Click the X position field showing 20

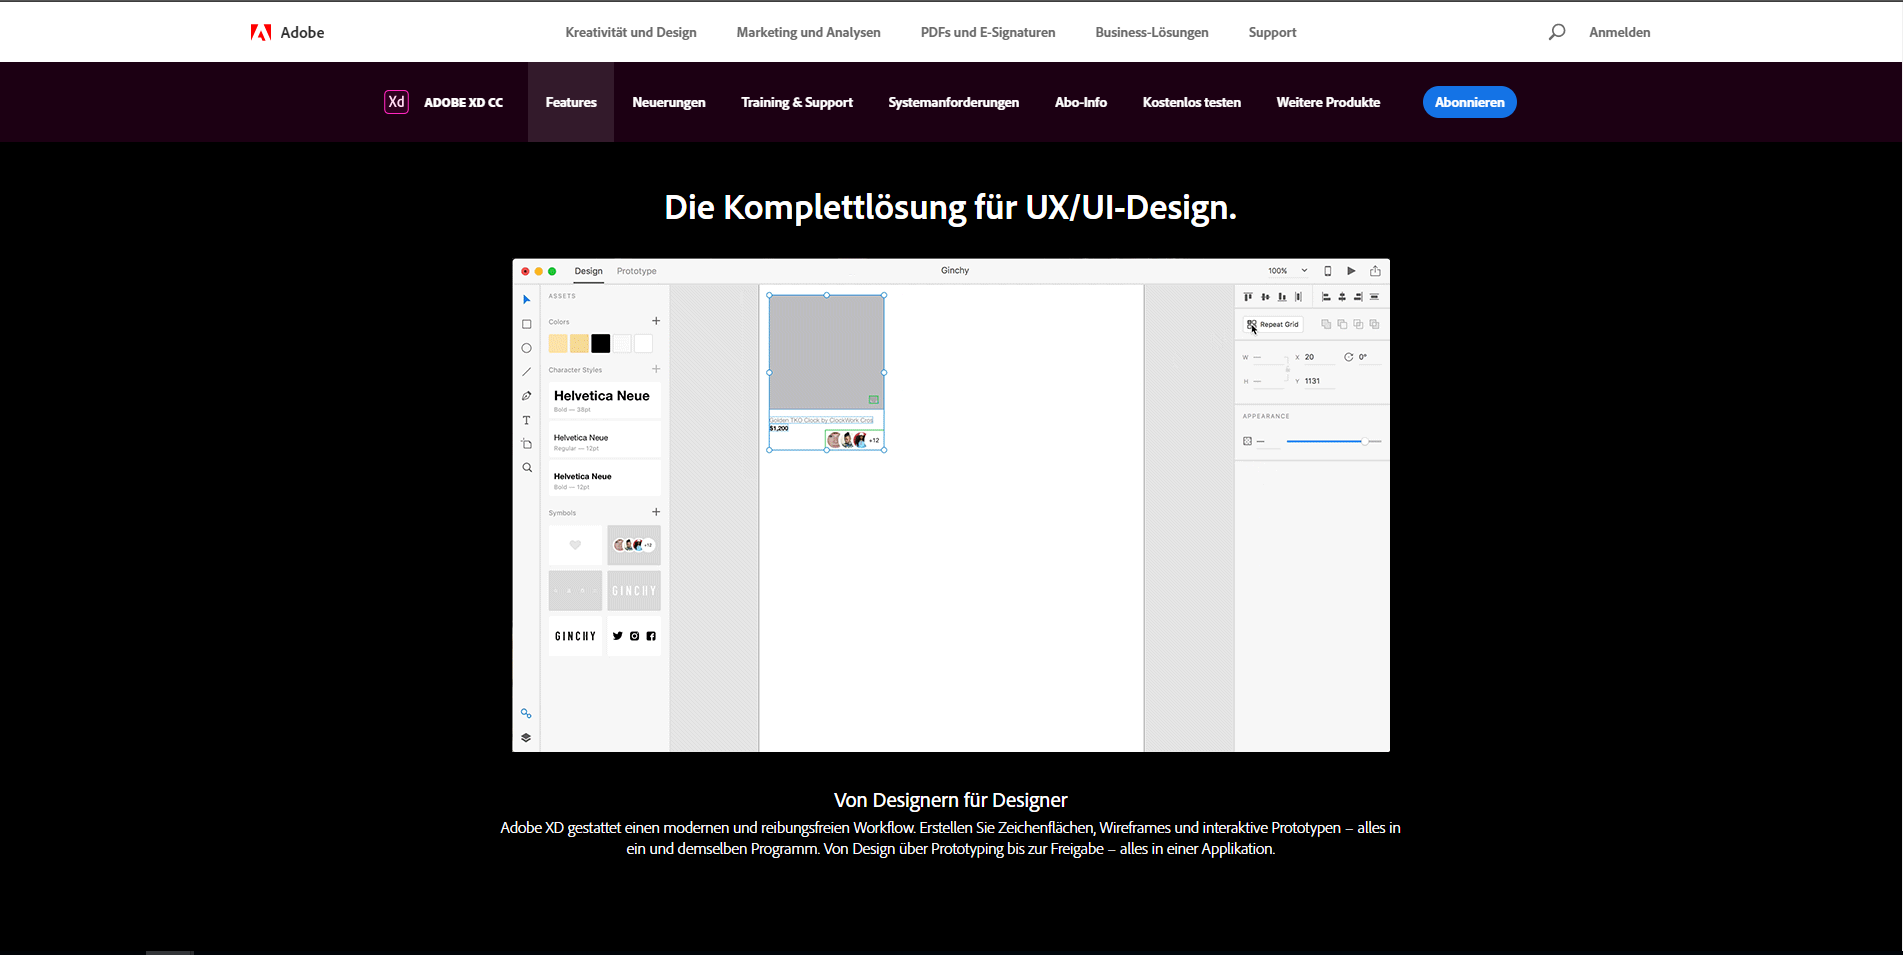[1319, 357]
